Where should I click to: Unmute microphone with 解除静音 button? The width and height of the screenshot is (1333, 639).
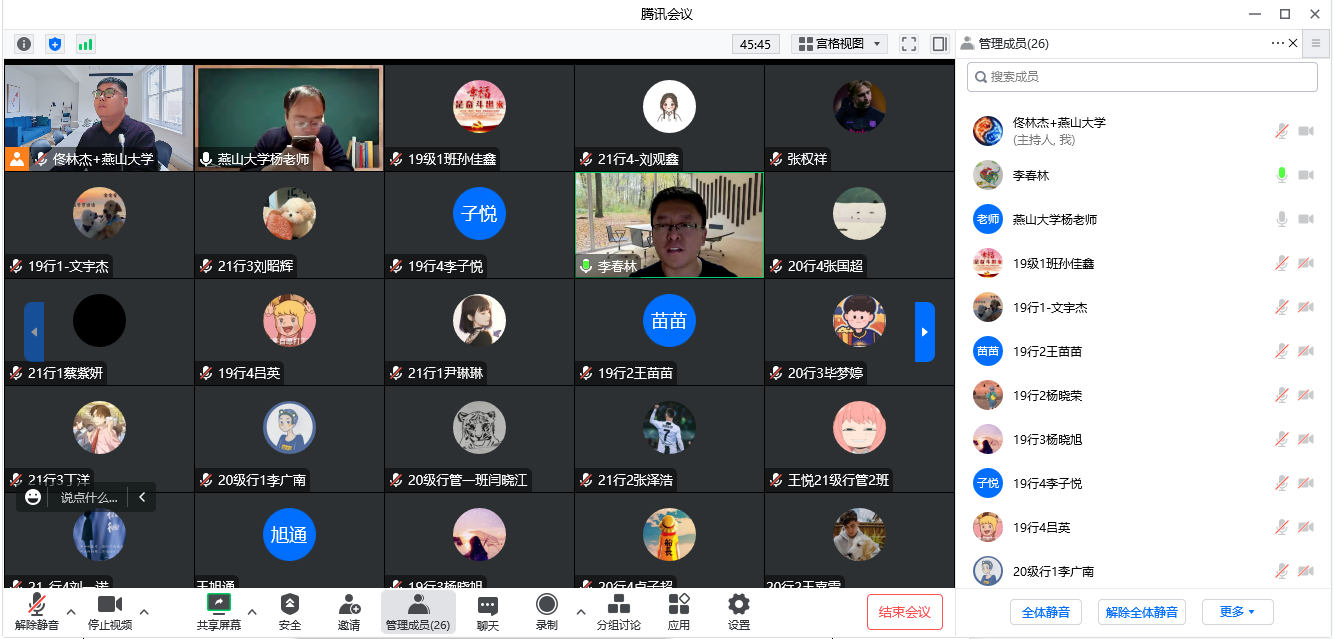(x=37, y=611)
